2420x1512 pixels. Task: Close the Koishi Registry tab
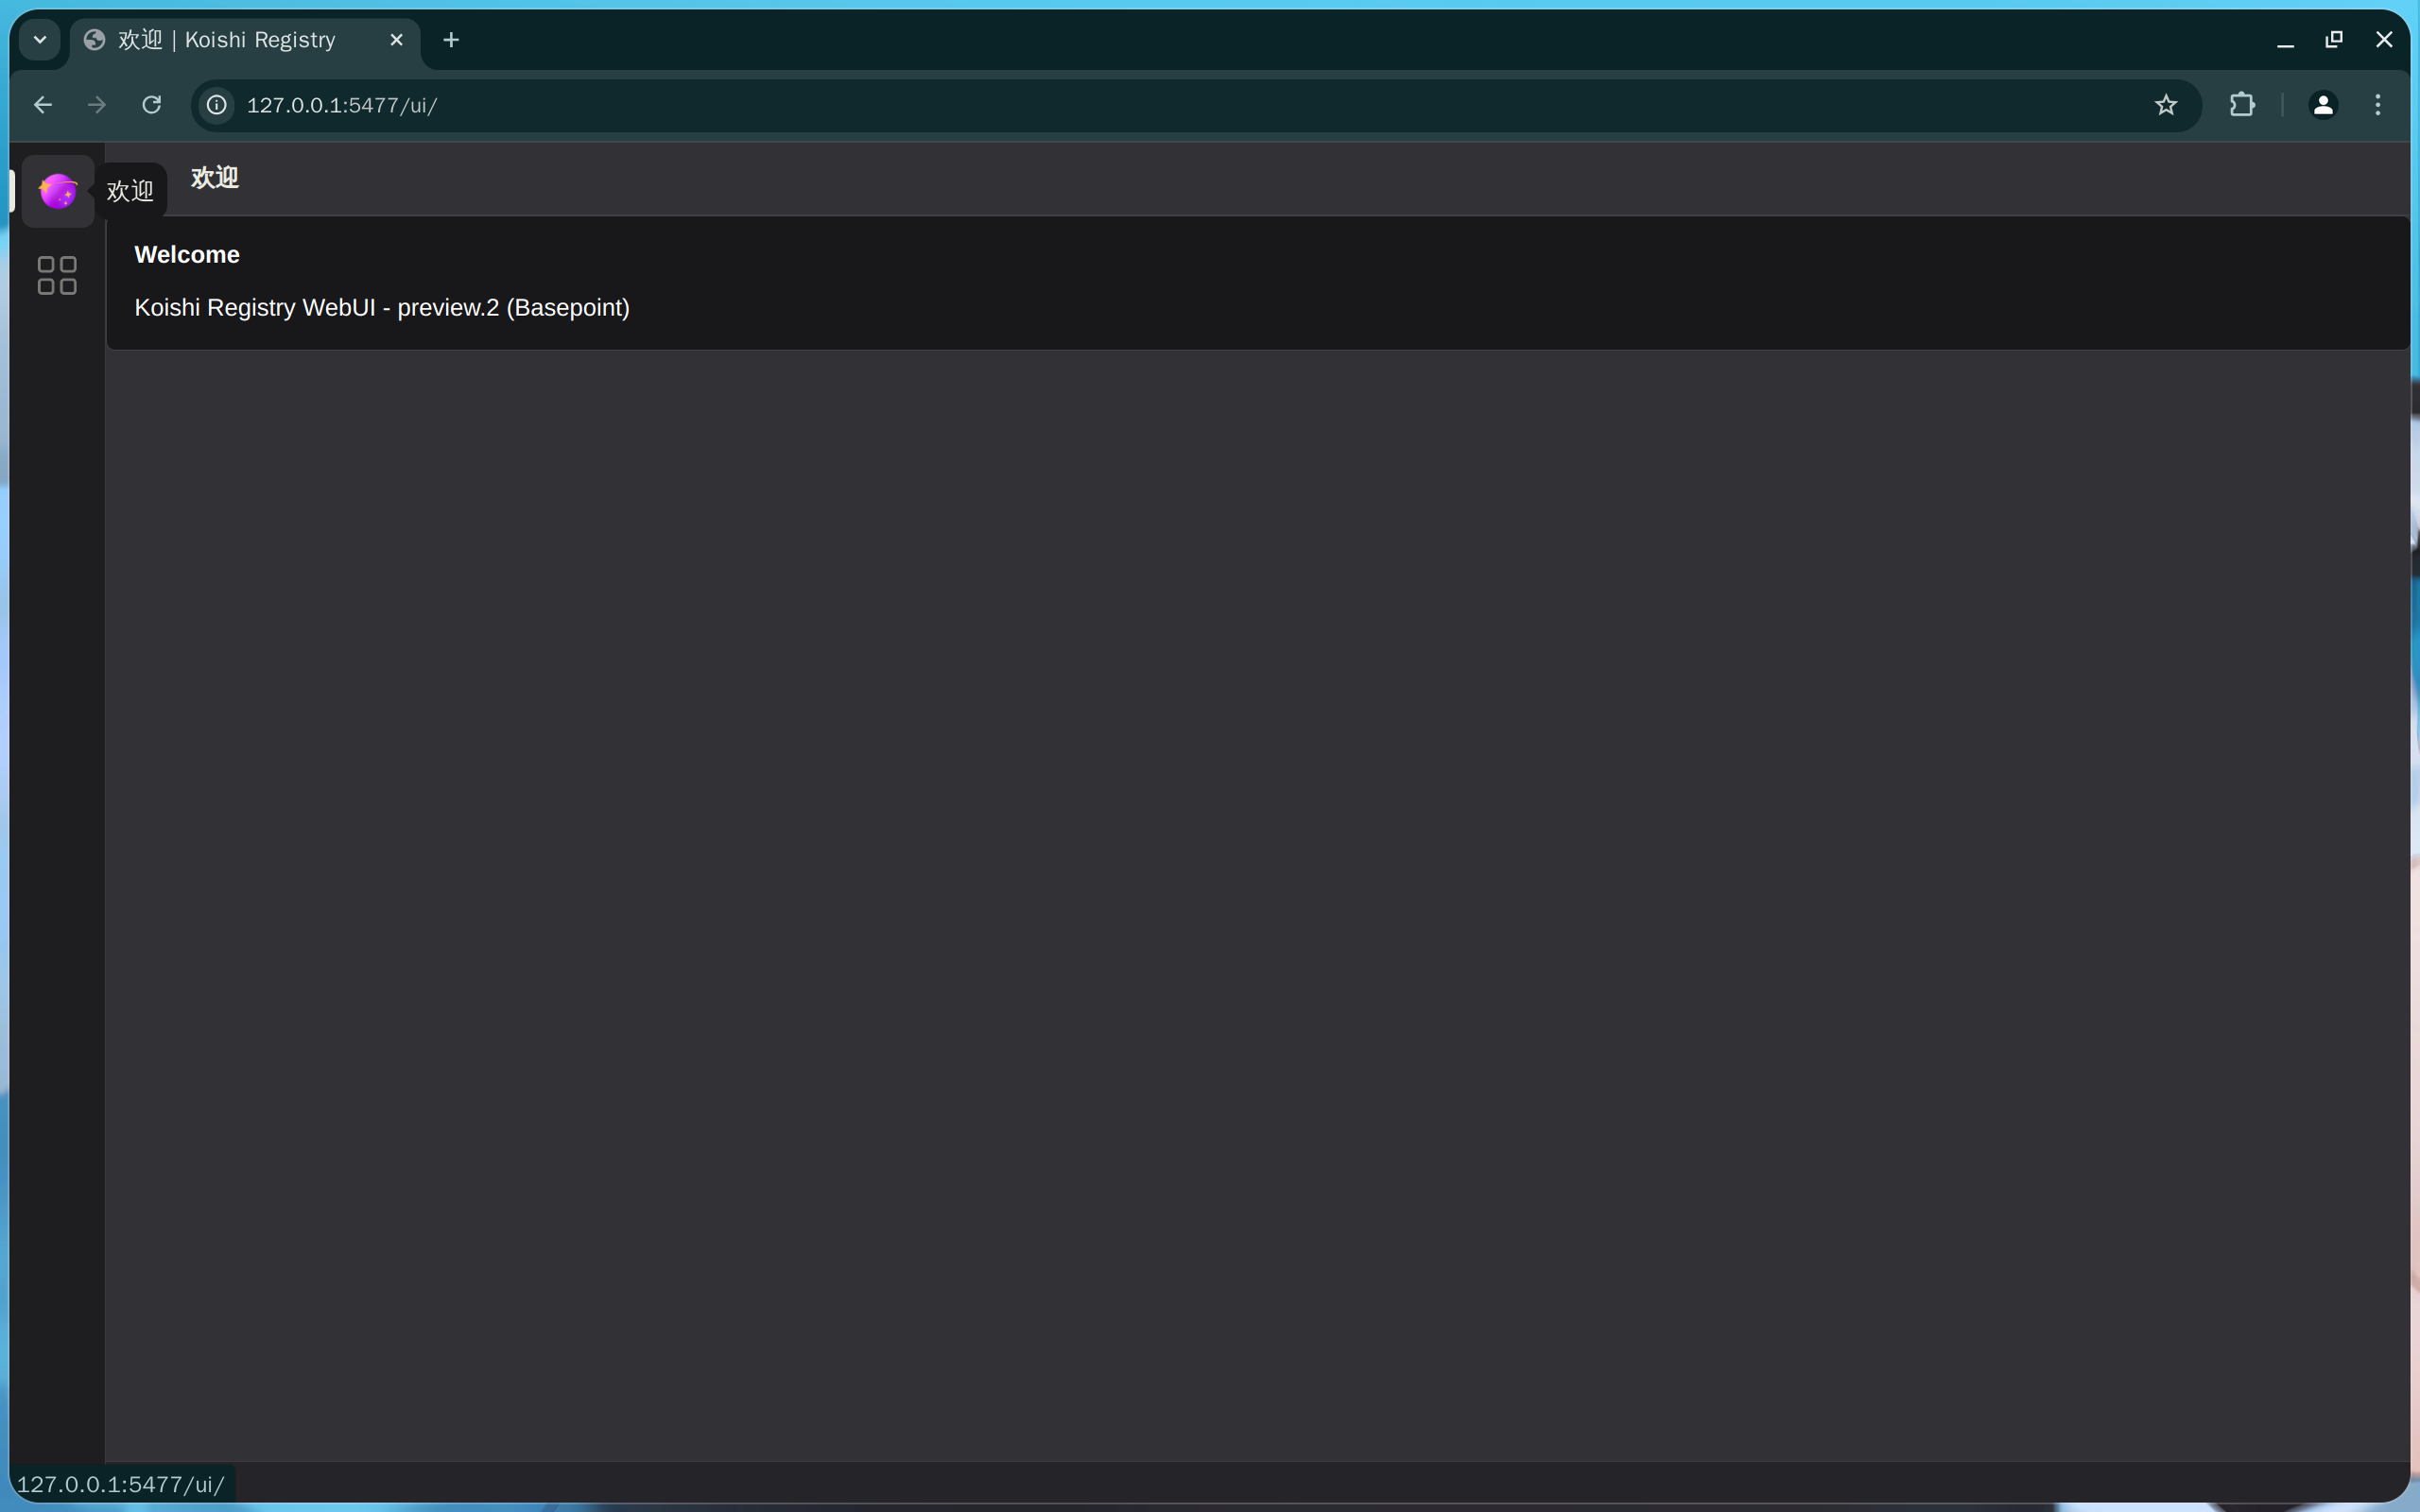396,40
